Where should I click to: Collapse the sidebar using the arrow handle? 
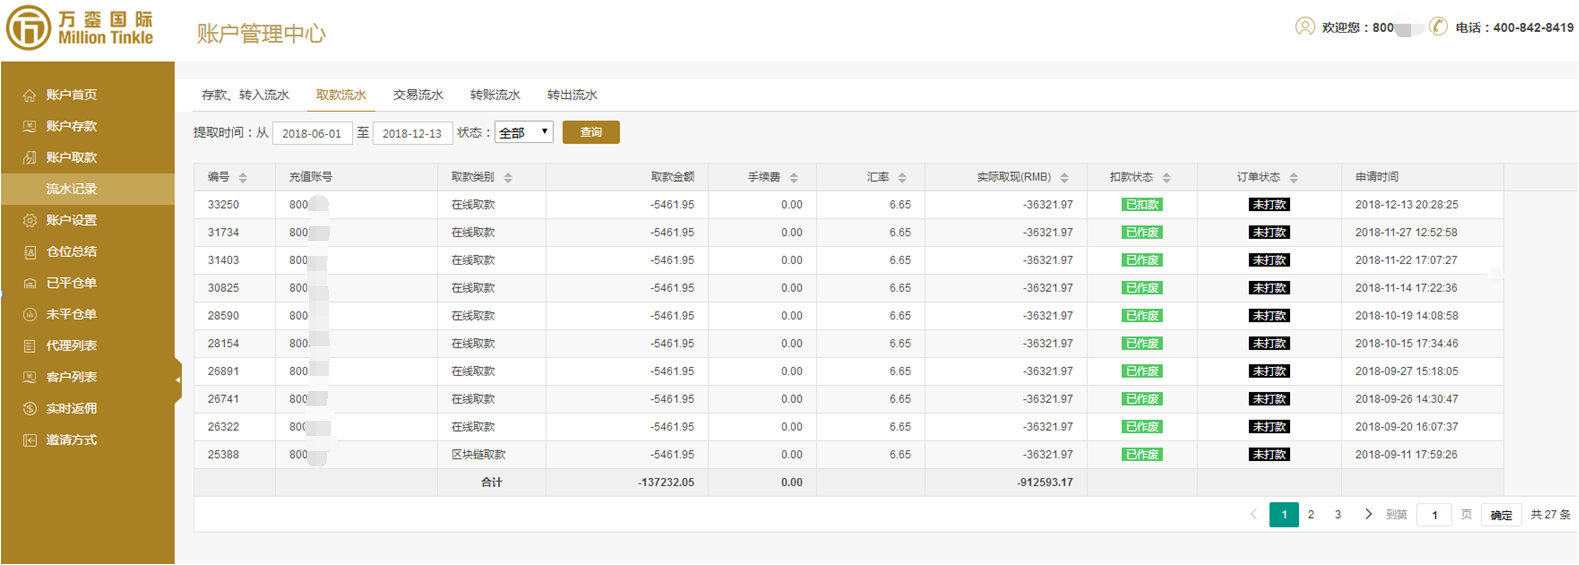[x=178, y=379]
